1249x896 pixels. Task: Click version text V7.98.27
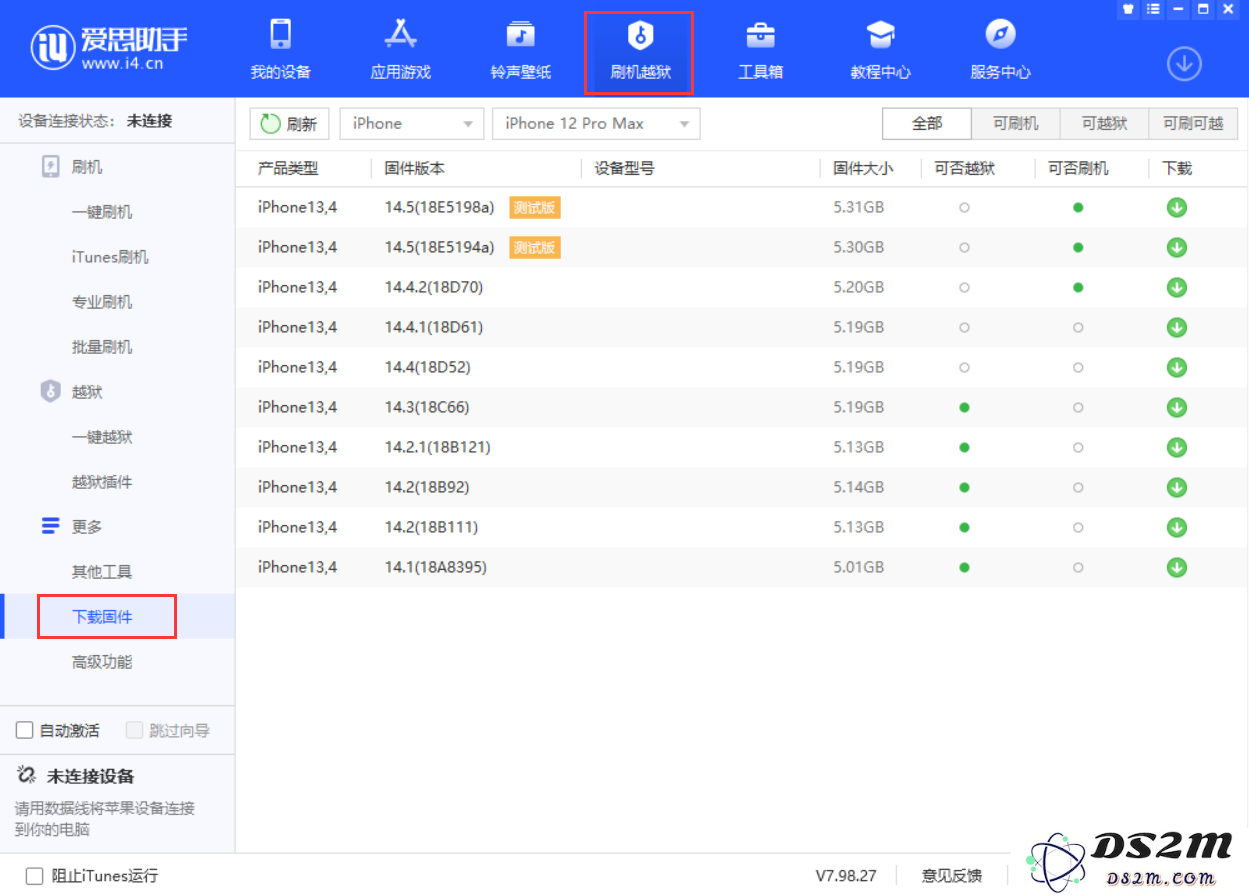click(846, 876)
